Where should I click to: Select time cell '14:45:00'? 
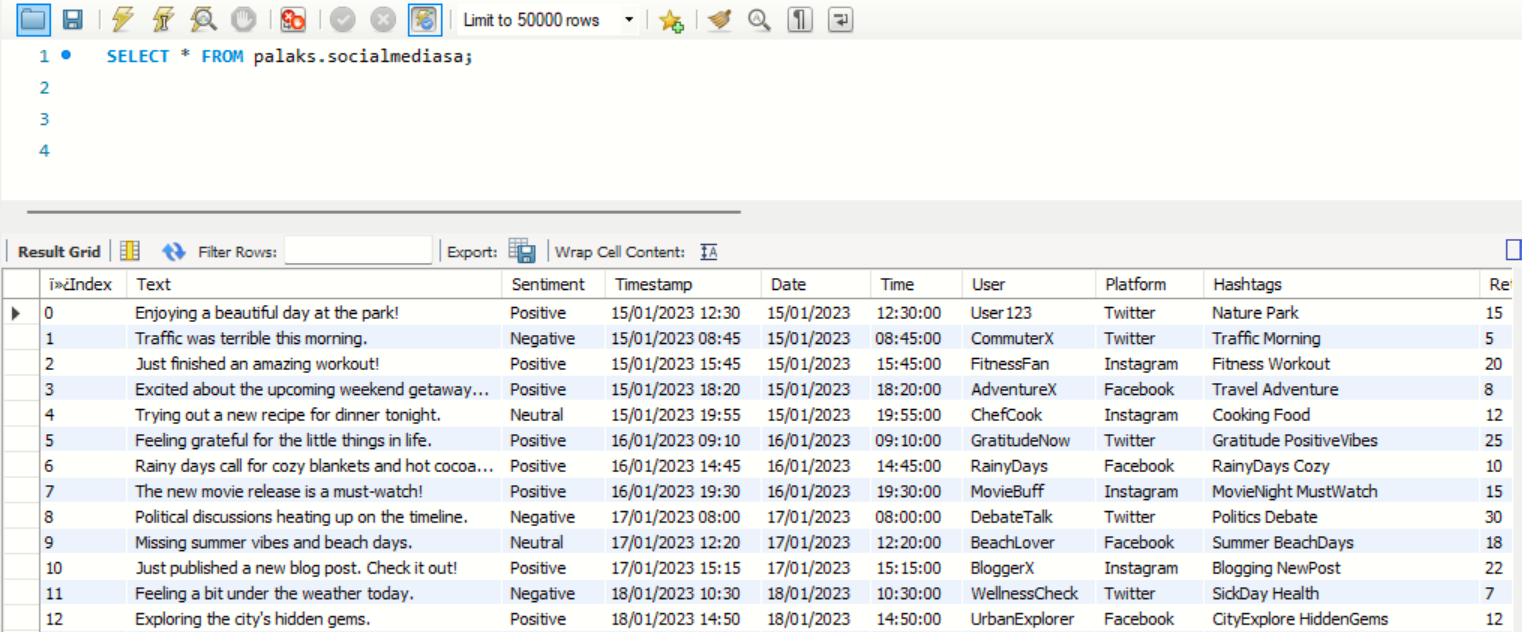(917, 466)
